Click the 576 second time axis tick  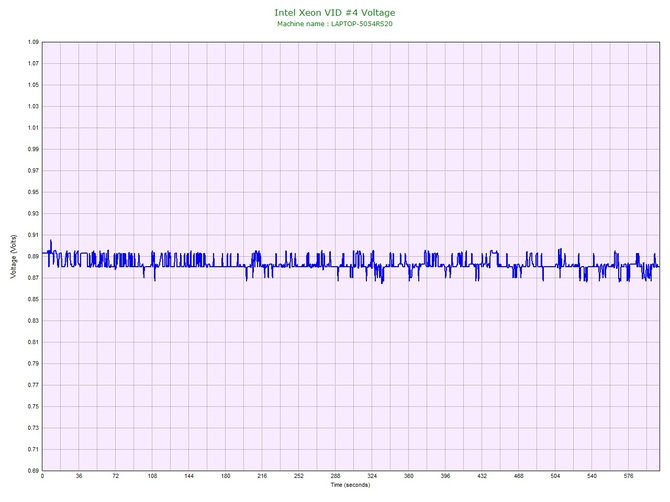pos(628,477)
